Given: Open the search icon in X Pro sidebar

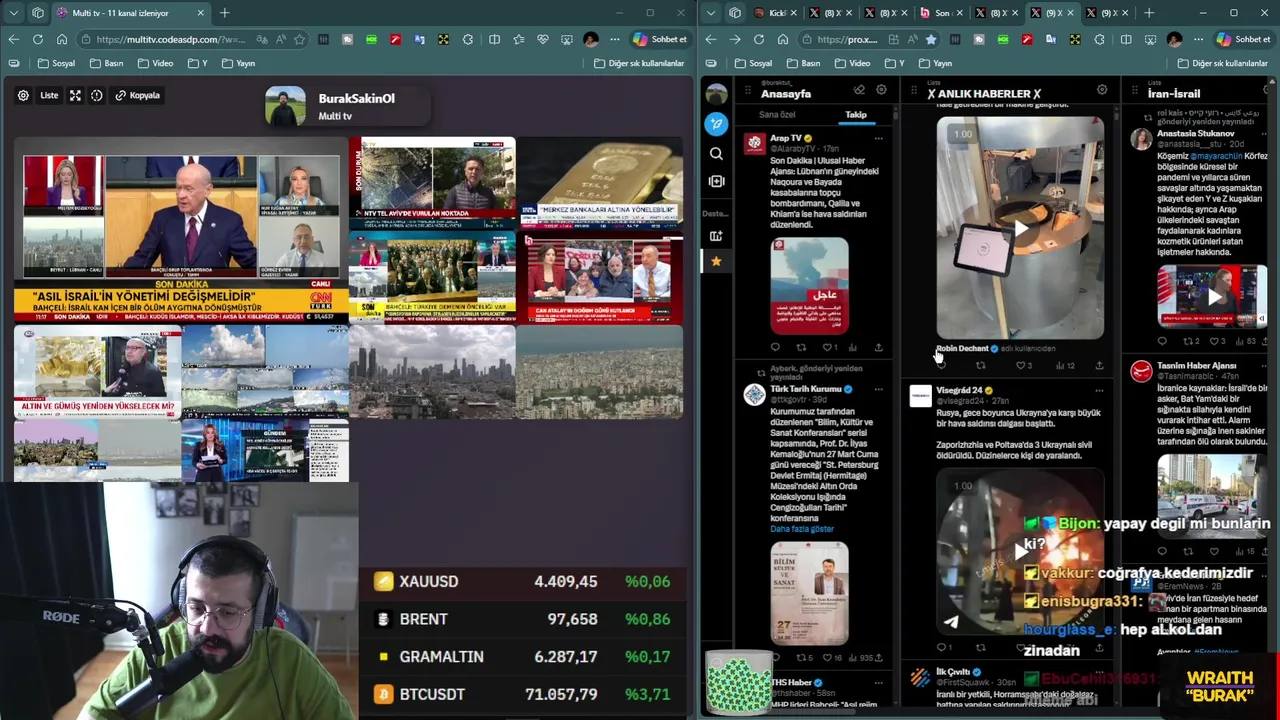Looking at the screenshot, I should coord(716,153).
